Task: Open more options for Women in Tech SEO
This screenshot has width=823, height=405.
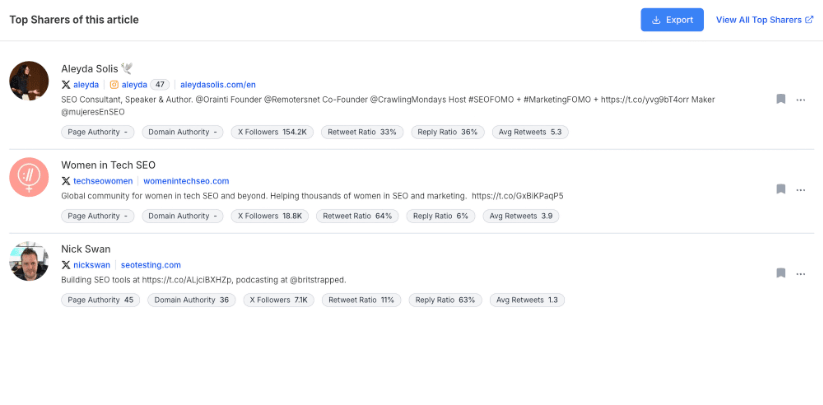Action: coord(800,189)
